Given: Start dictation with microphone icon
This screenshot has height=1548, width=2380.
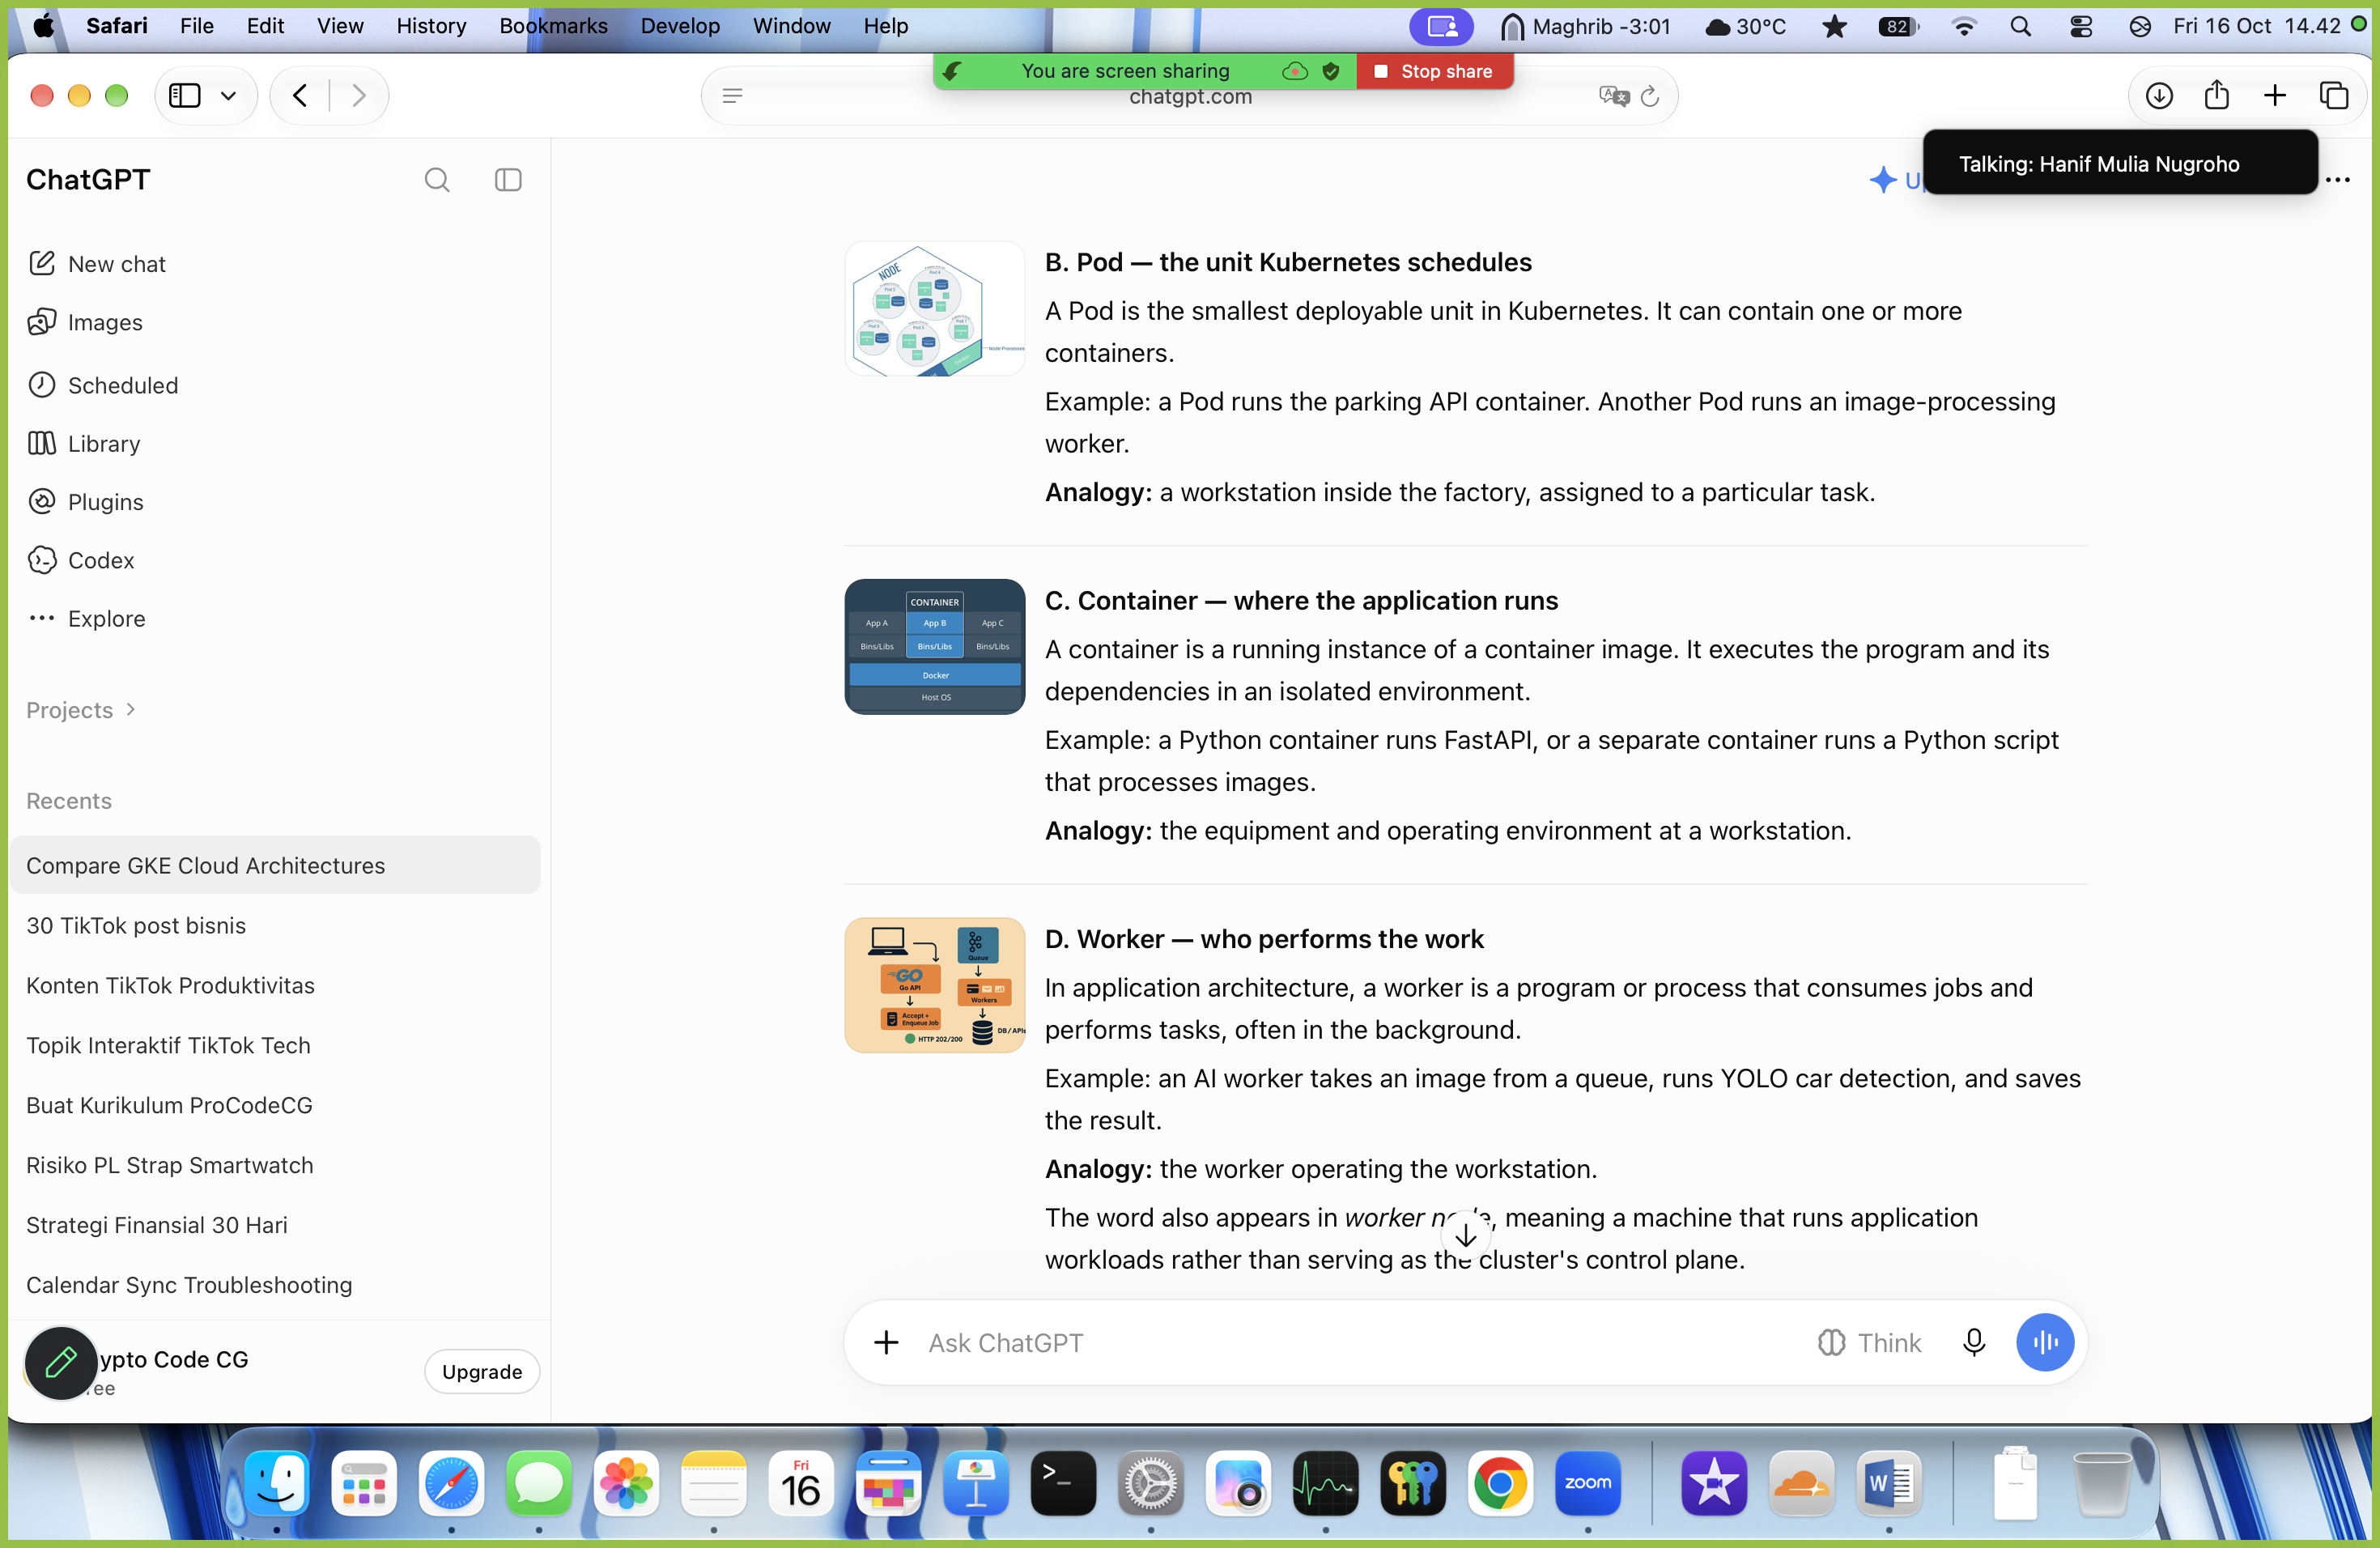Looking at the screenshot, I should pyautogui.click(x=1974, y=1342).
